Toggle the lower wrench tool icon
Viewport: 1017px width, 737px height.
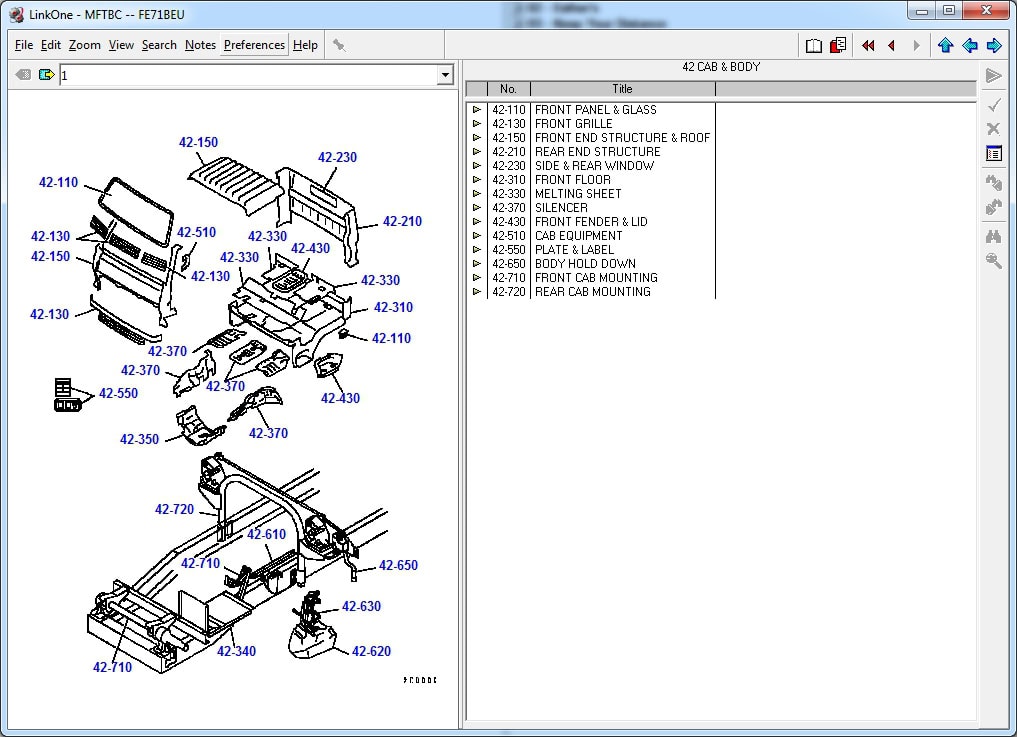pos(993,207)
